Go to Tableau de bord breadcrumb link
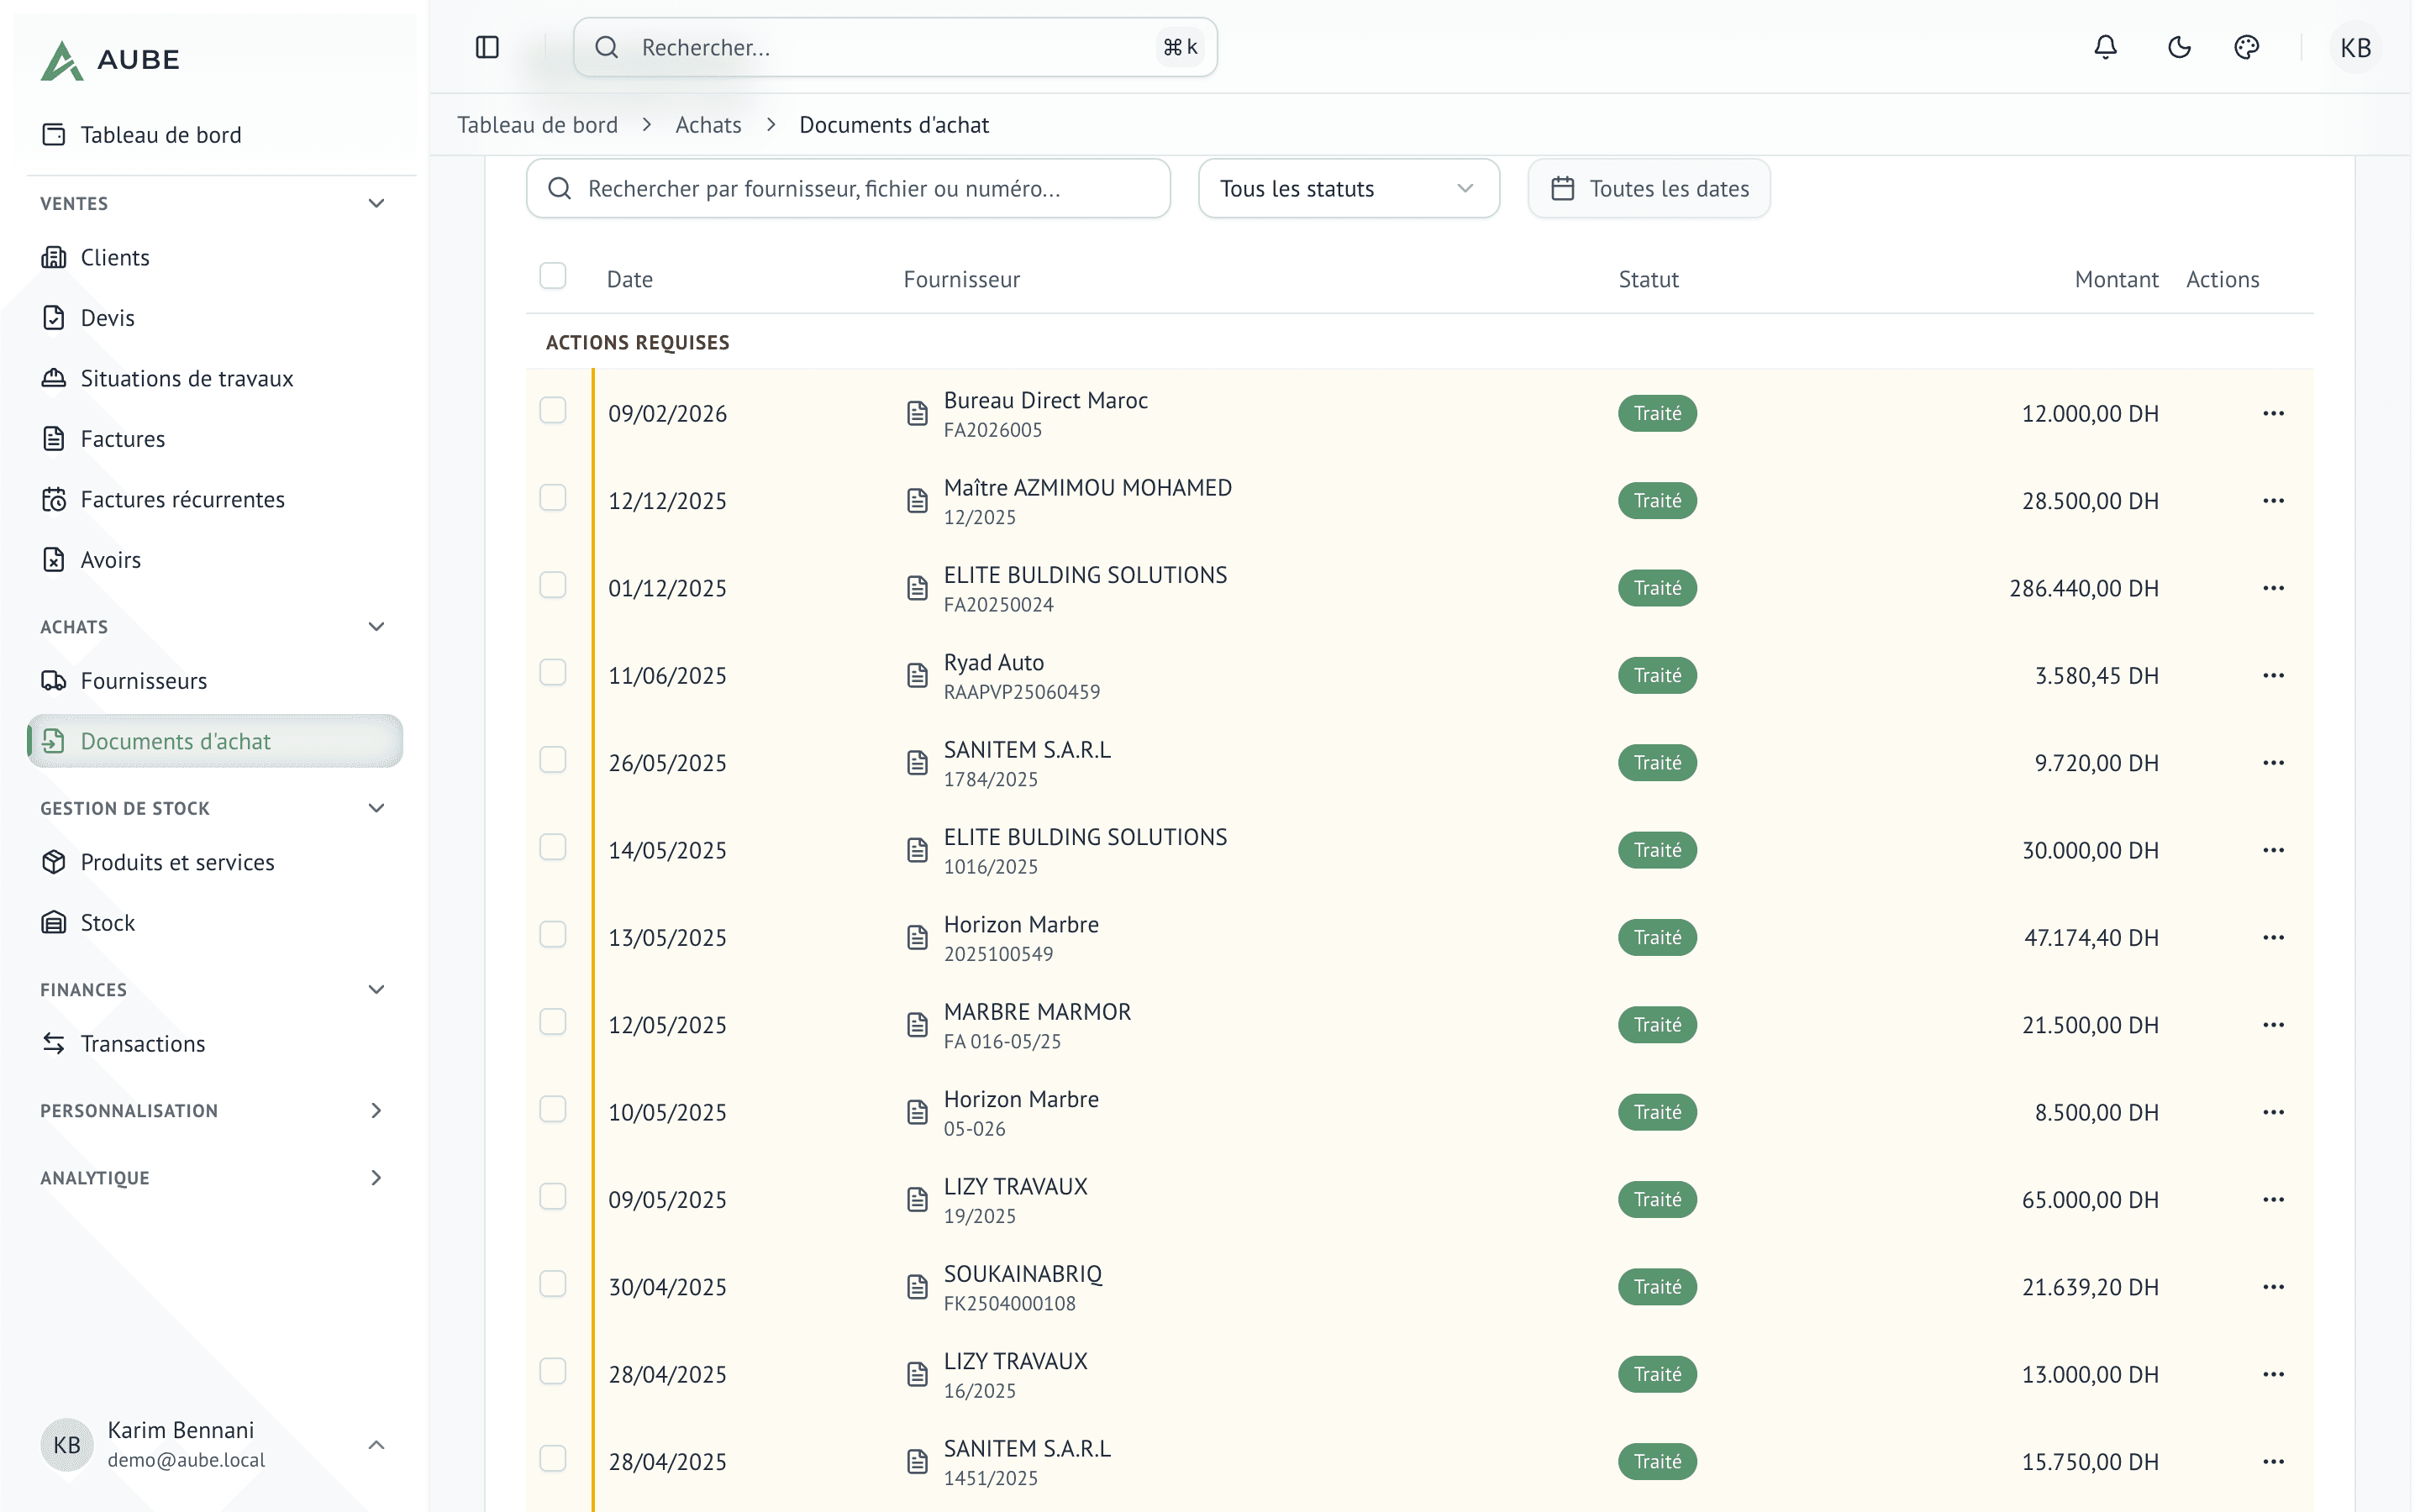 click(x=537, y=125)
